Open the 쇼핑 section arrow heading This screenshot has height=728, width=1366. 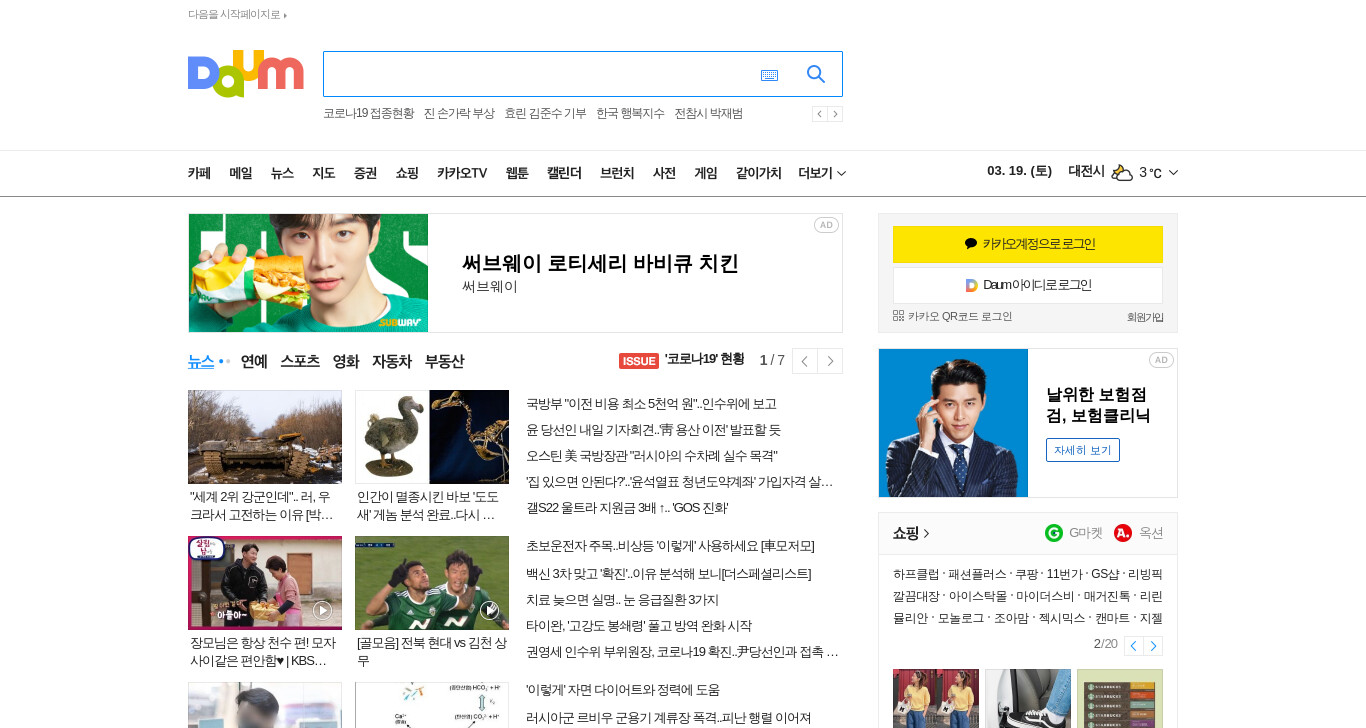coord(911,533)
